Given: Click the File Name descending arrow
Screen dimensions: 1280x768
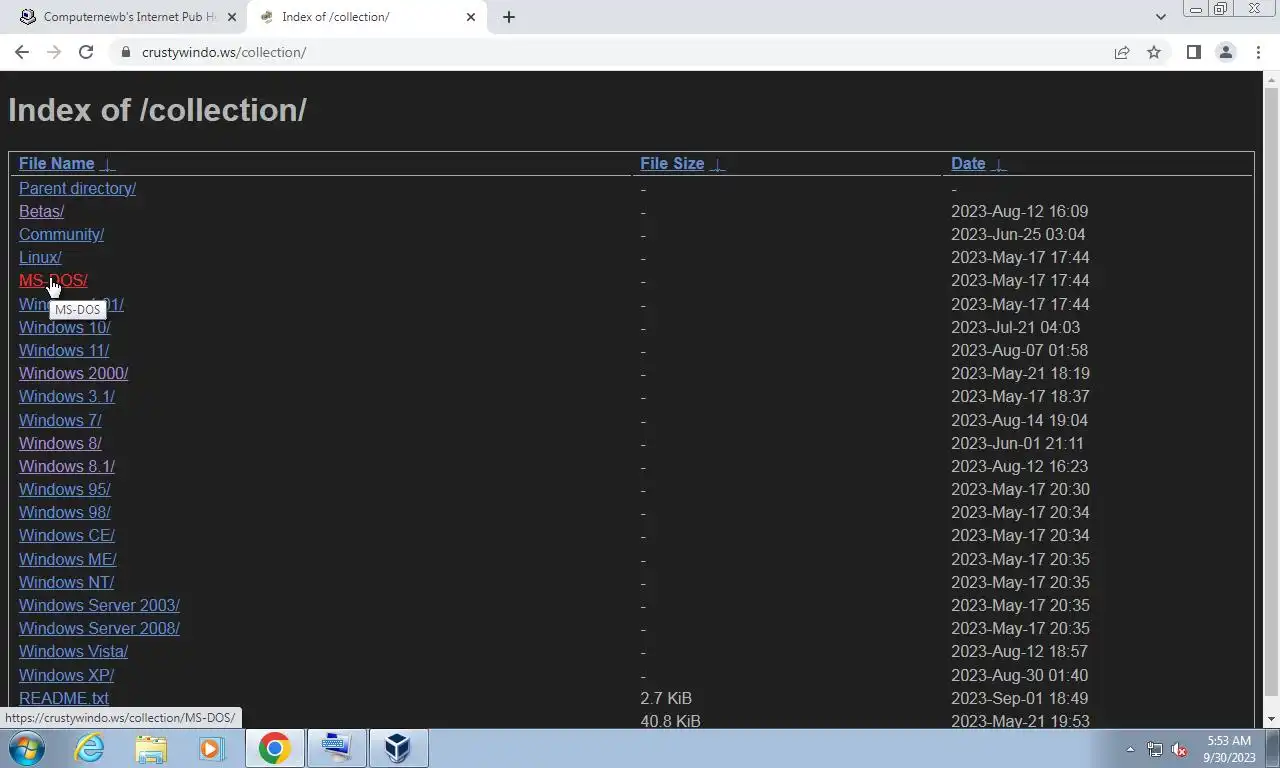Looking at the screenshot, I should 108,165.
